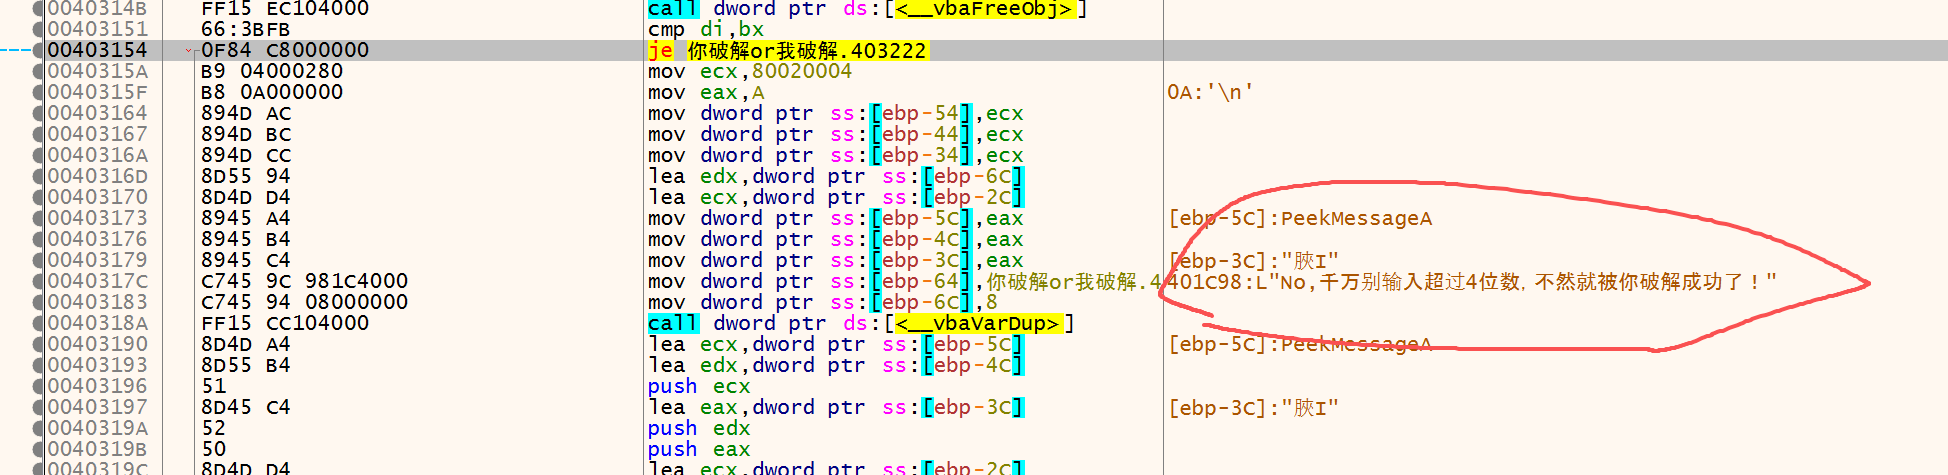Select the call __vbaVarDup instruction
The image size is (1948, 475).
pyautogui.click(x=860, y=323)
